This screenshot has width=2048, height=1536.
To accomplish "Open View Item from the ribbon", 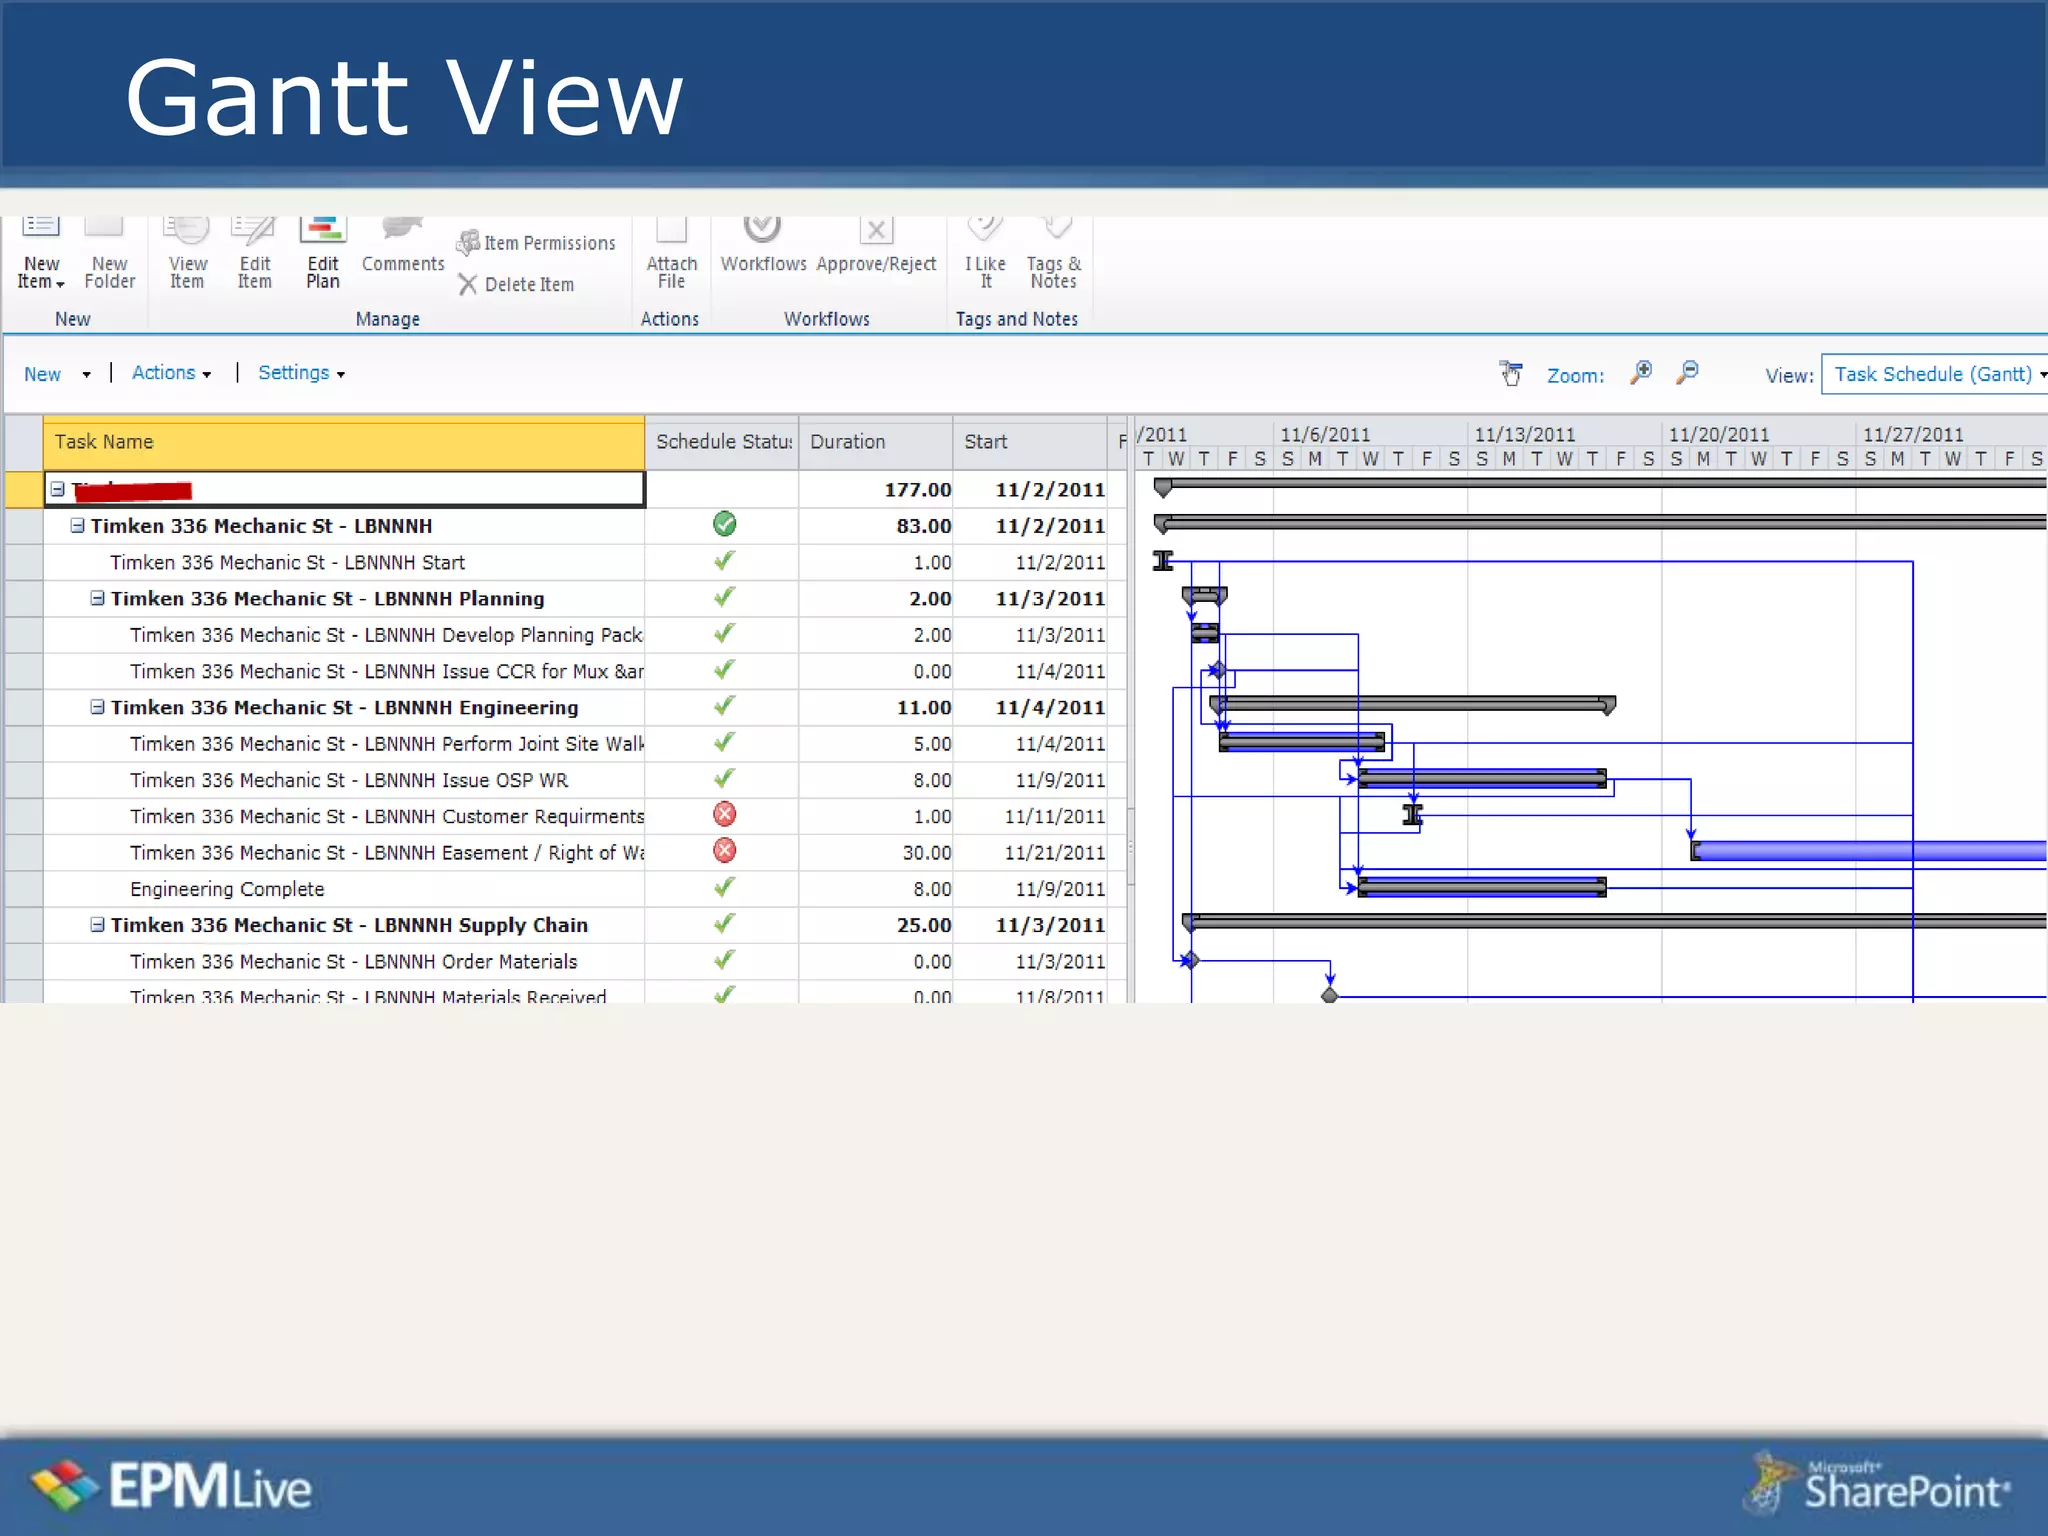I will [x=187, y=255].
